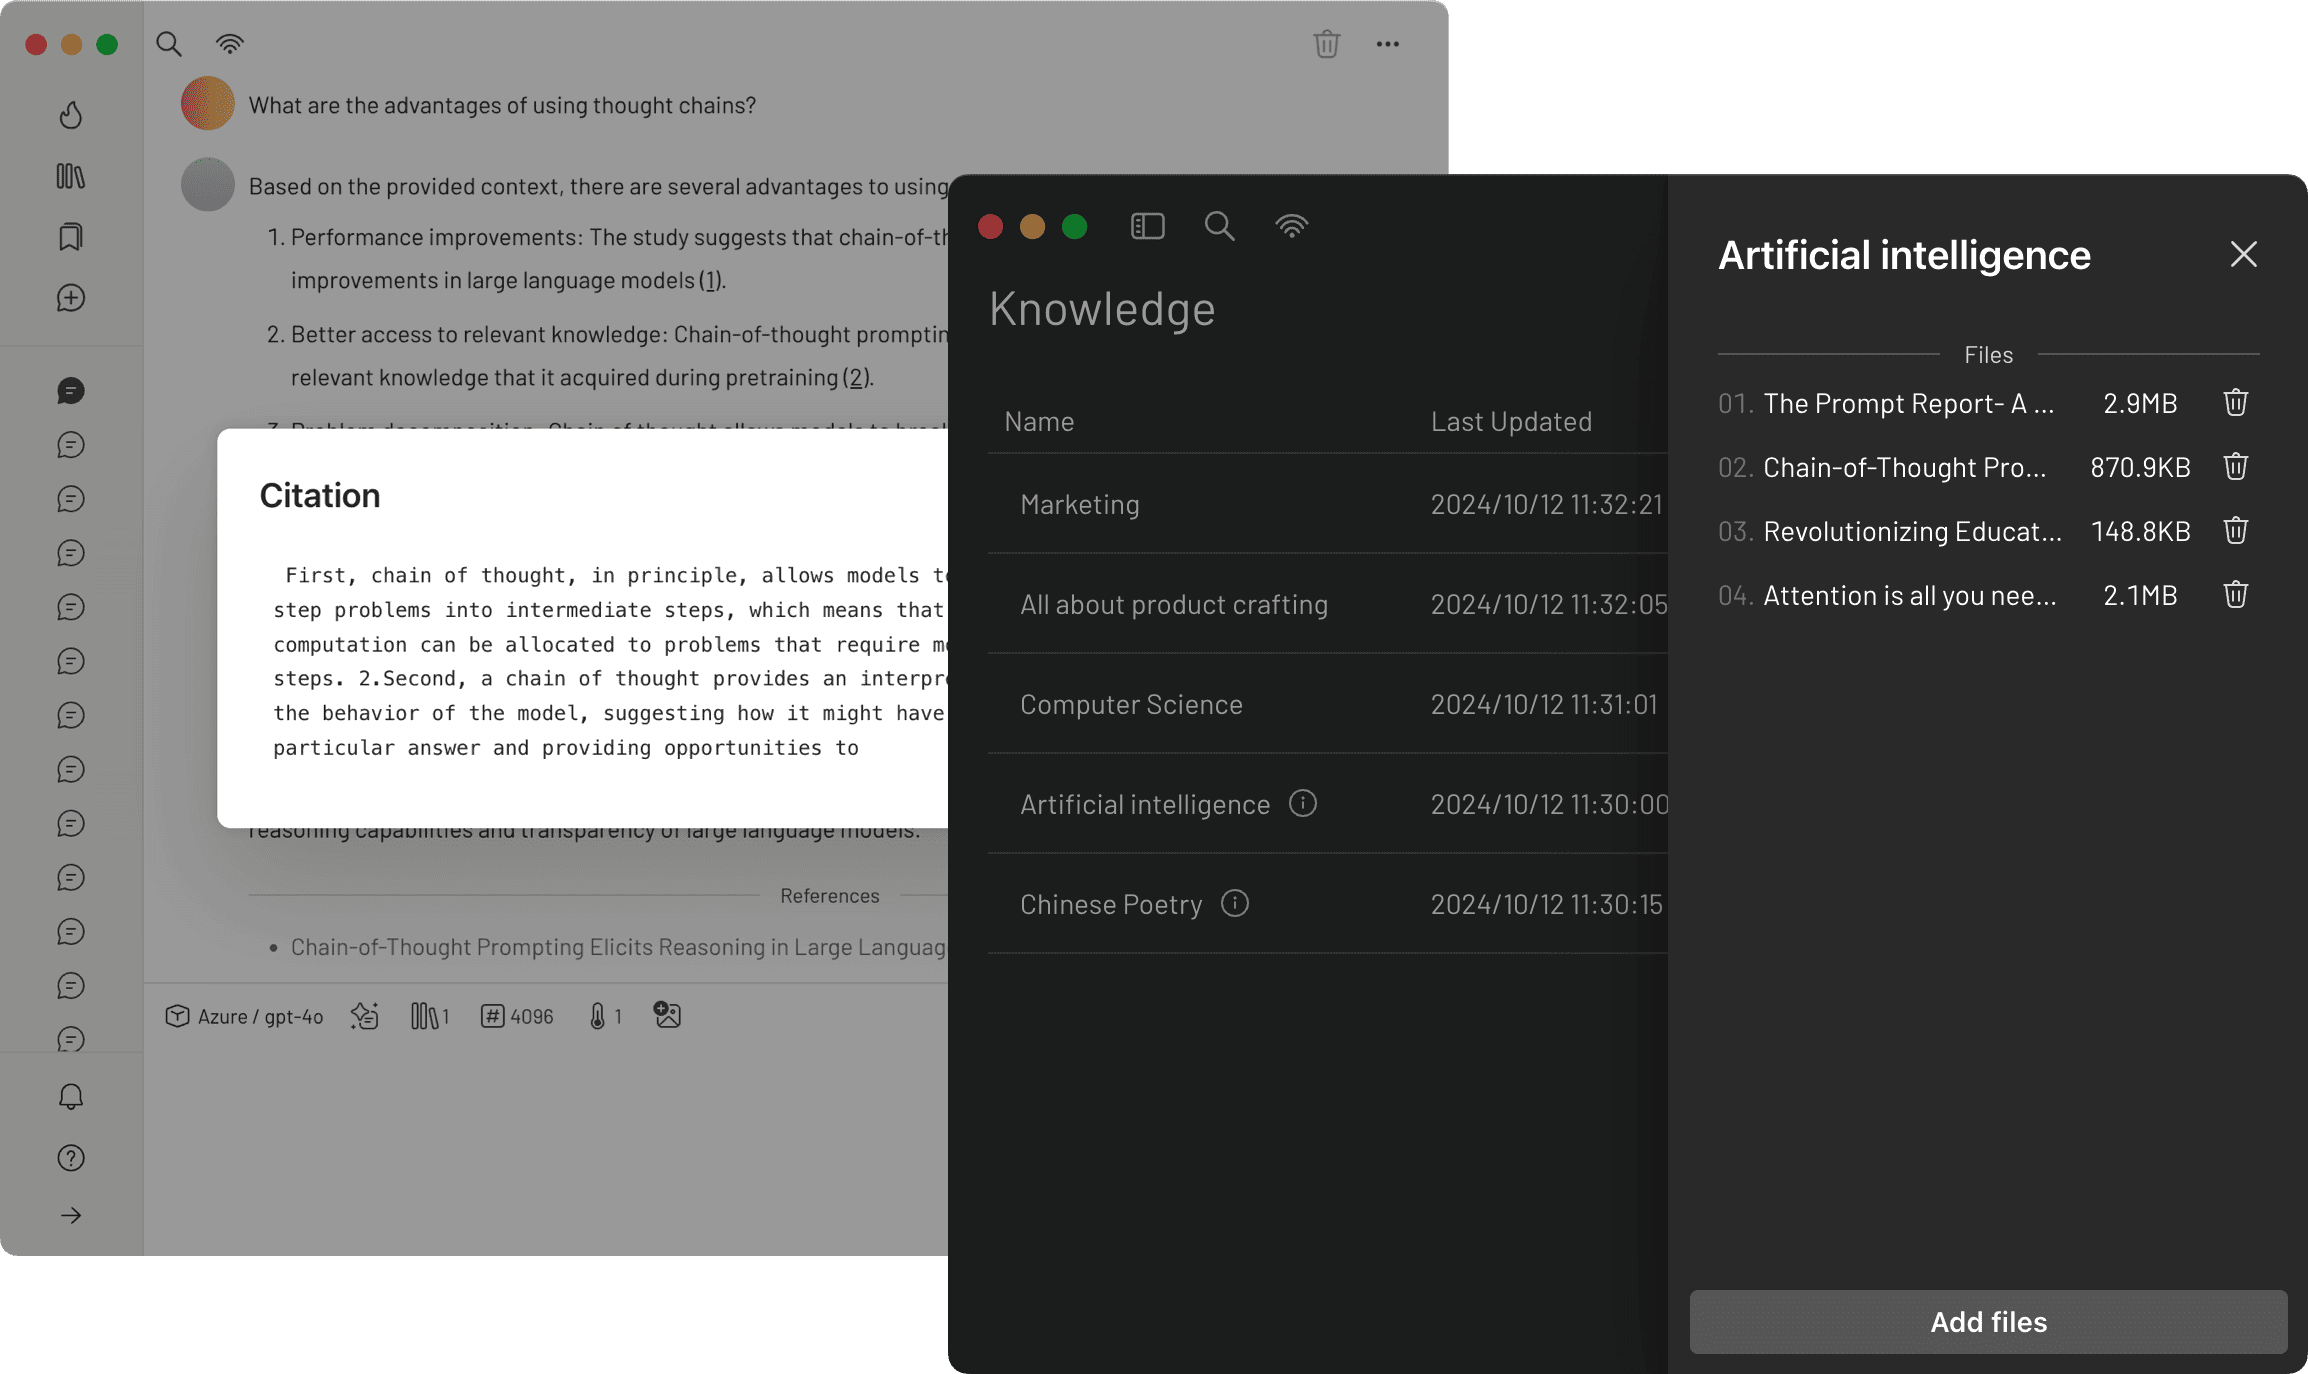Viewport: 2308px width, 1374px height.
Task: Delete the Attention is all you nee file
Action: (2238, 595)
